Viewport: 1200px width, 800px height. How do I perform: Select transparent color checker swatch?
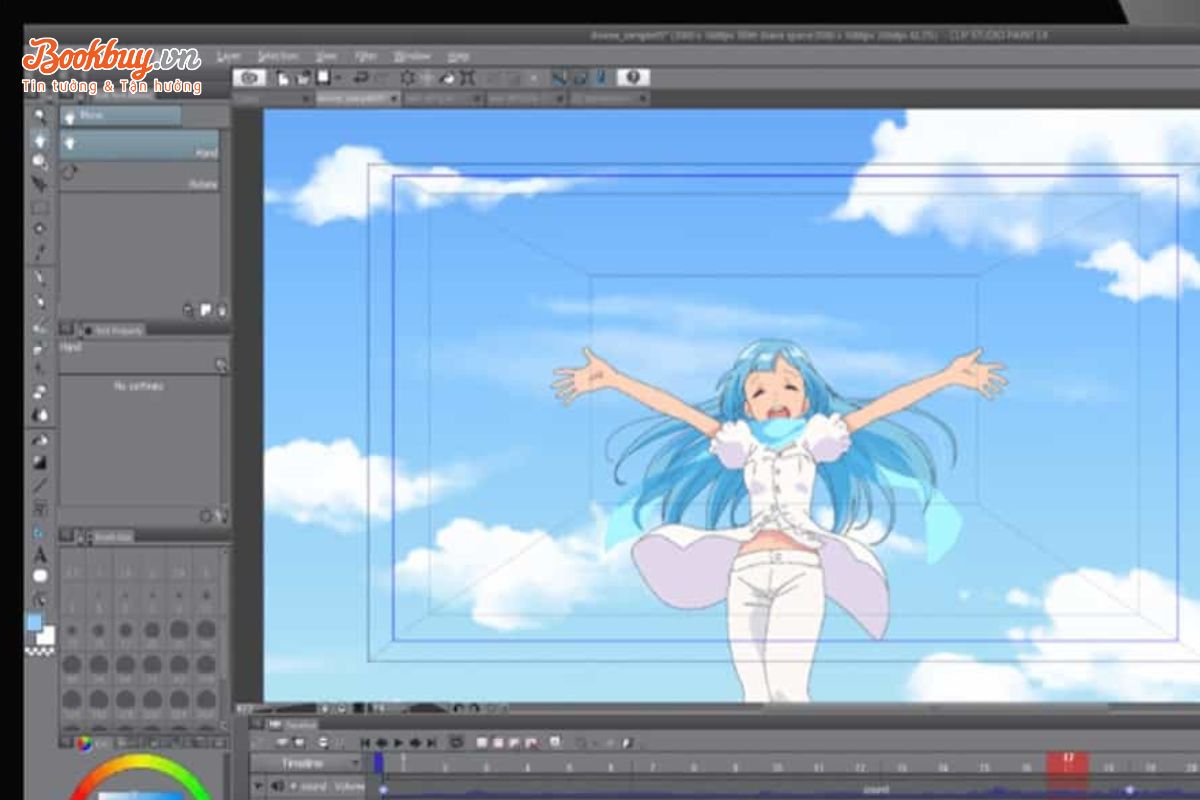[x=40, y=651]
